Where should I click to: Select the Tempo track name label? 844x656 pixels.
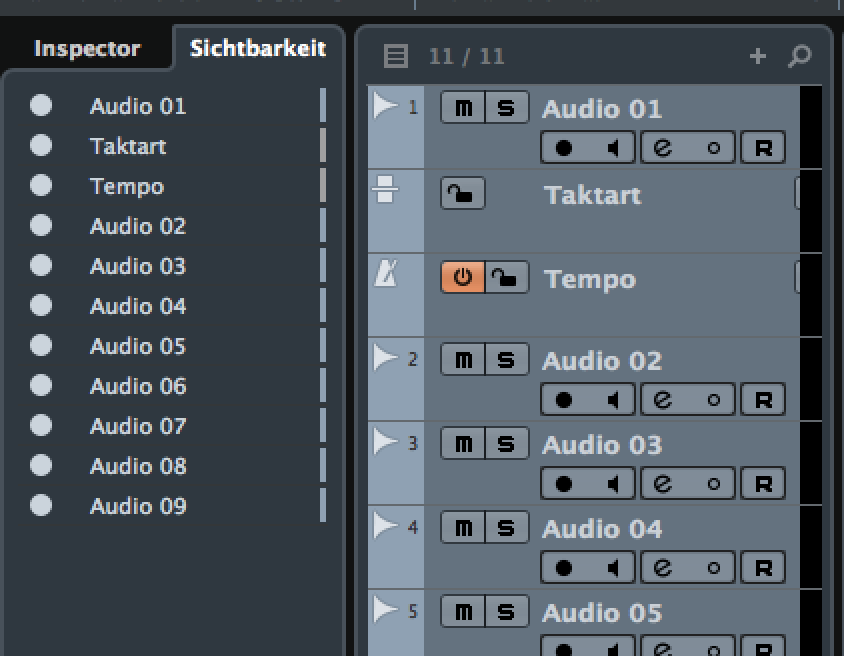tap(590, 279)
